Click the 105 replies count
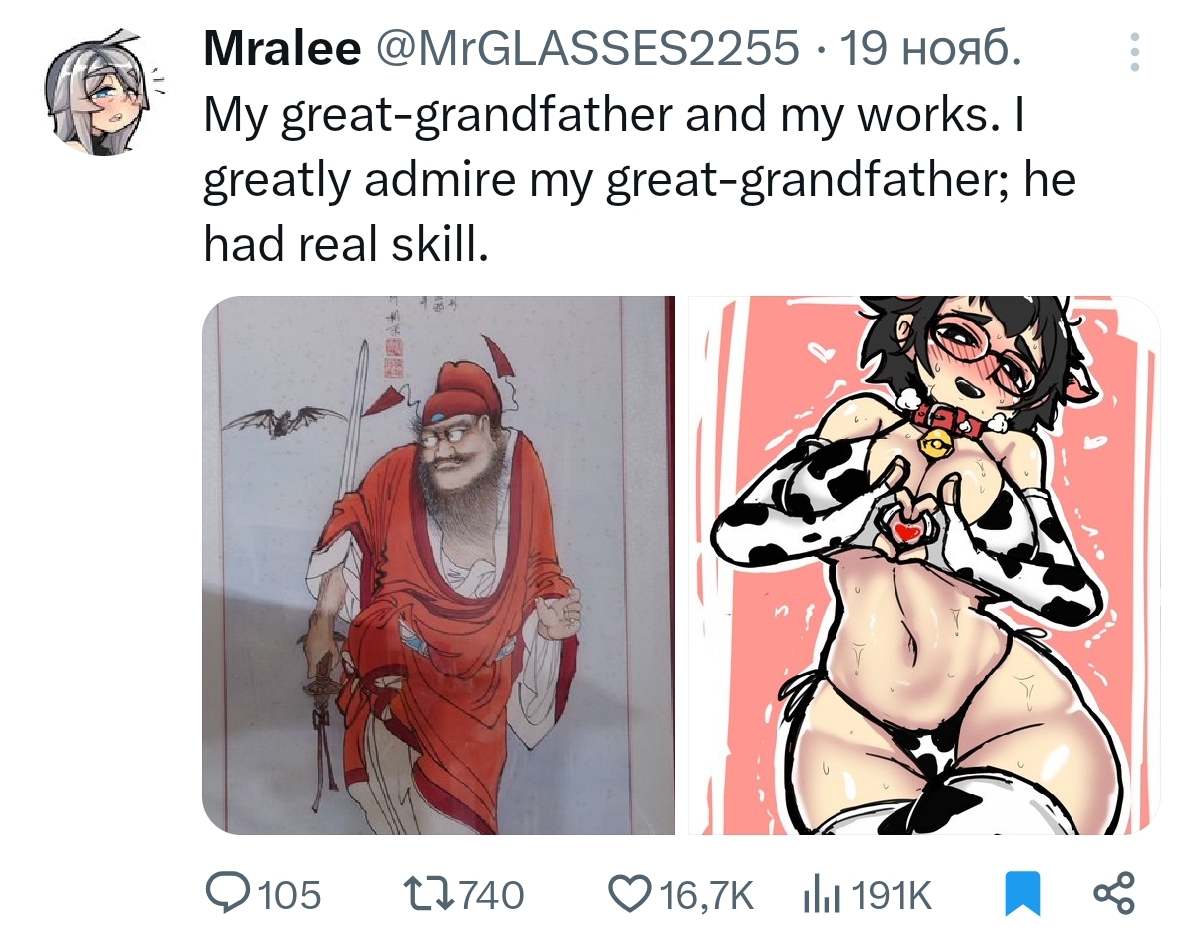 coord(290,894)
